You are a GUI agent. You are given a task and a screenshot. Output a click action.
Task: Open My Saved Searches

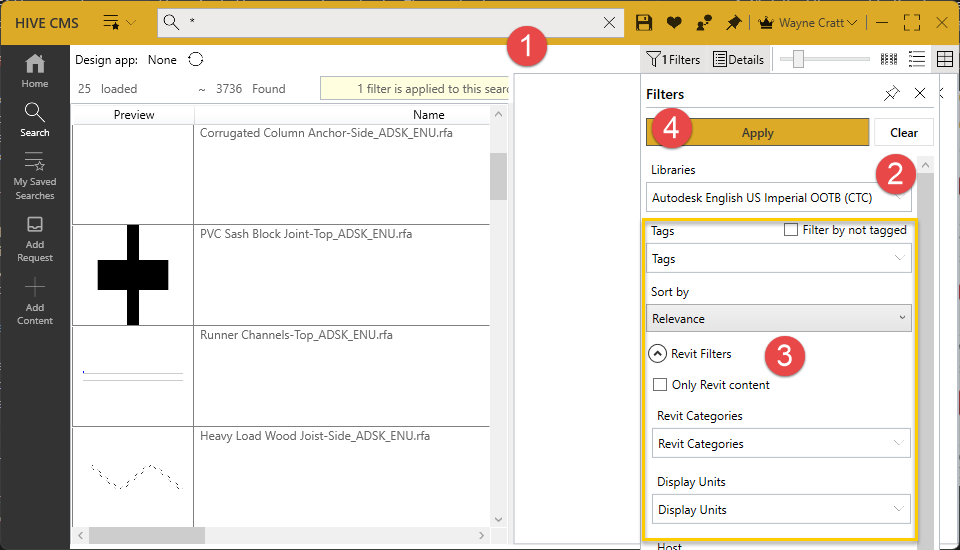(35, 176)
